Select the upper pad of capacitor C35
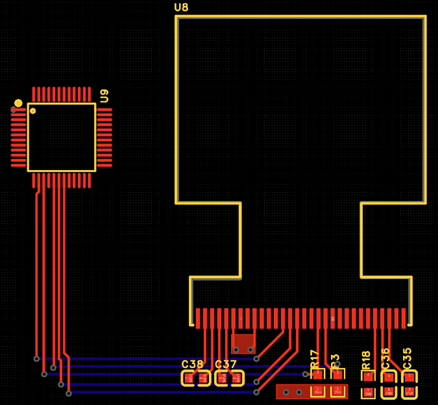 coord(409,377)
